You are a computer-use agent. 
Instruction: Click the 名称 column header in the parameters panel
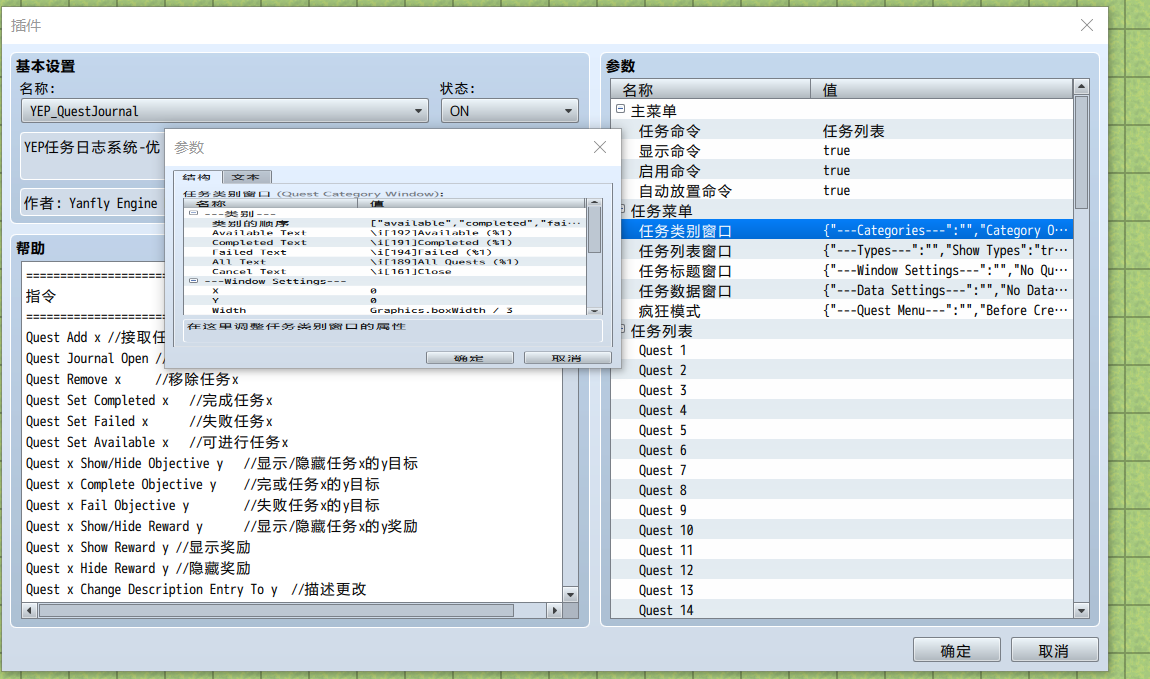(x=711, y=89)
